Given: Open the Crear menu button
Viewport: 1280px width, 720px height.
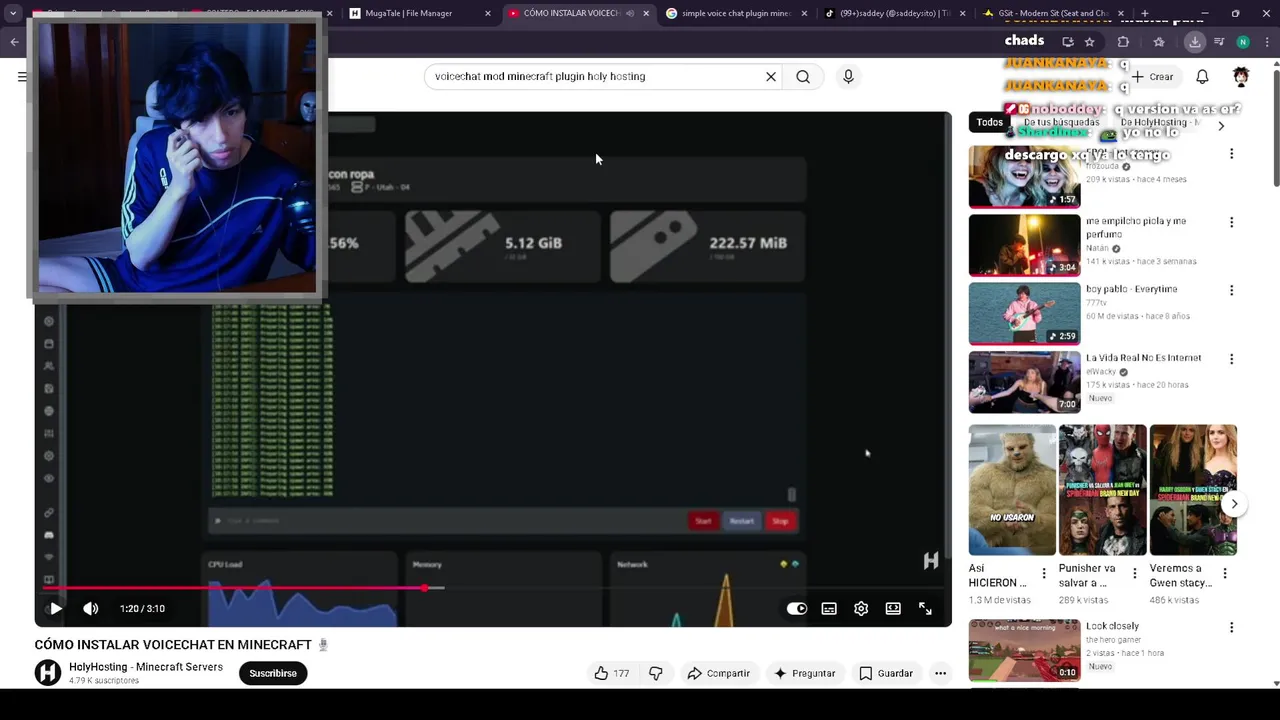Looking at the screenshot, I should 1152,76.
